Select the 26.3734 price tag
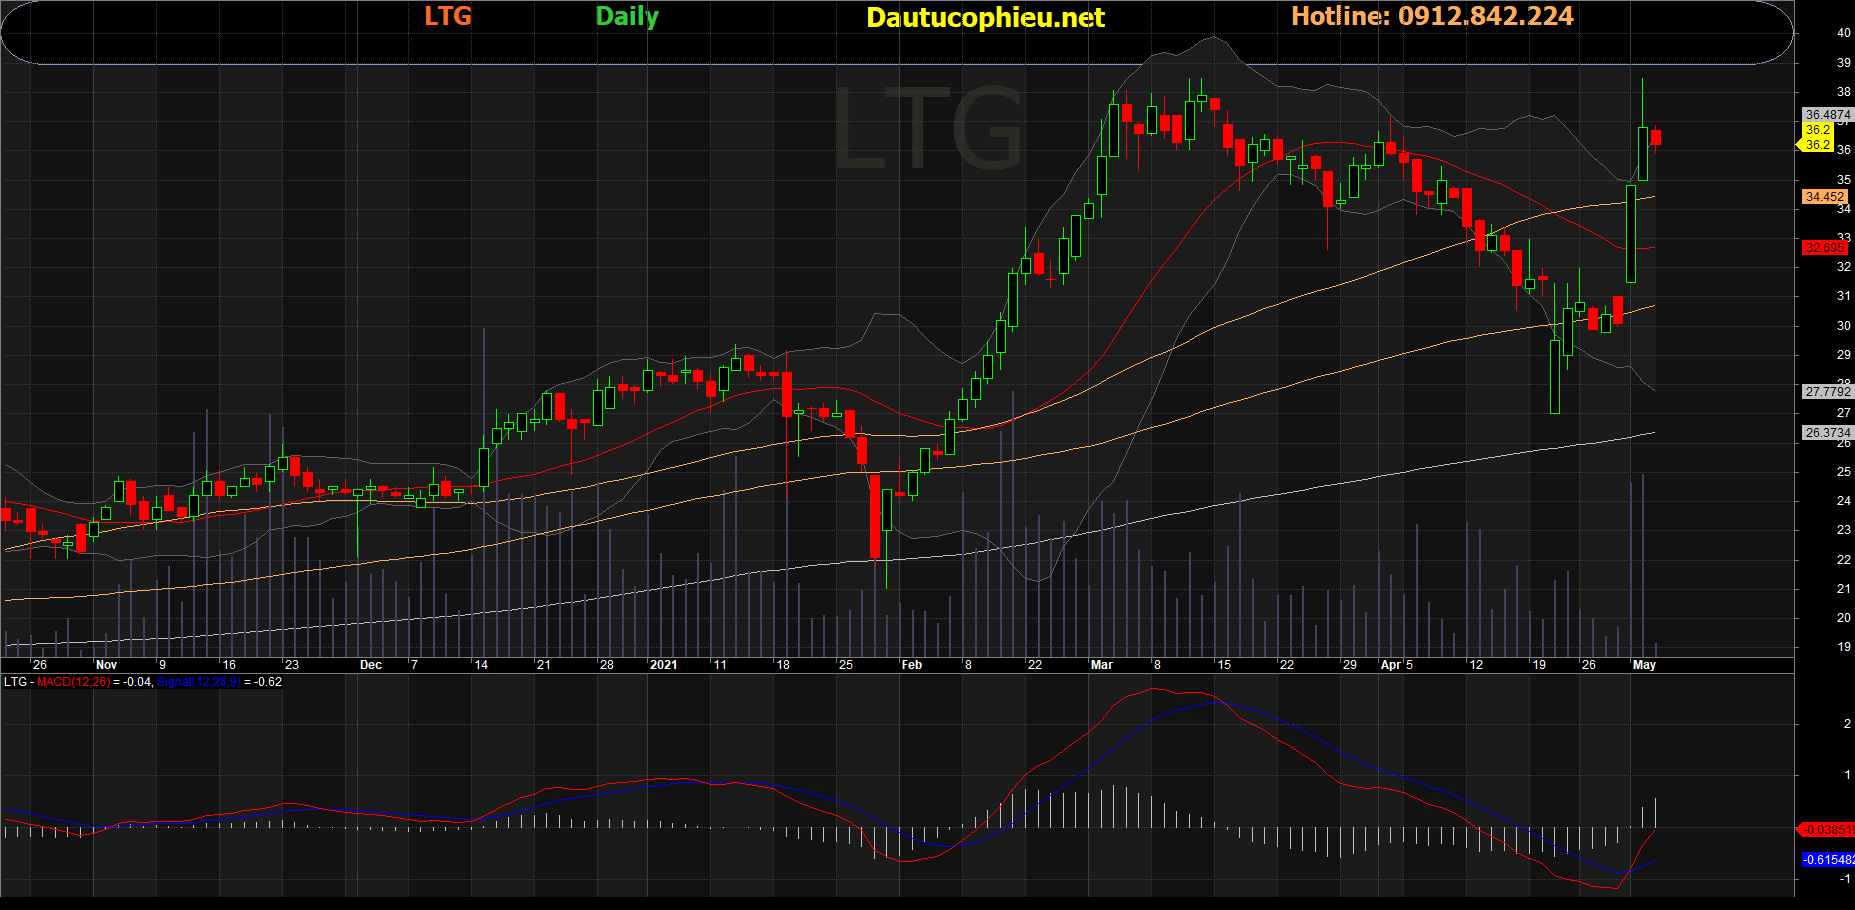The width and height of the screenshot is (1855, 910). [x=1827, y=433]
